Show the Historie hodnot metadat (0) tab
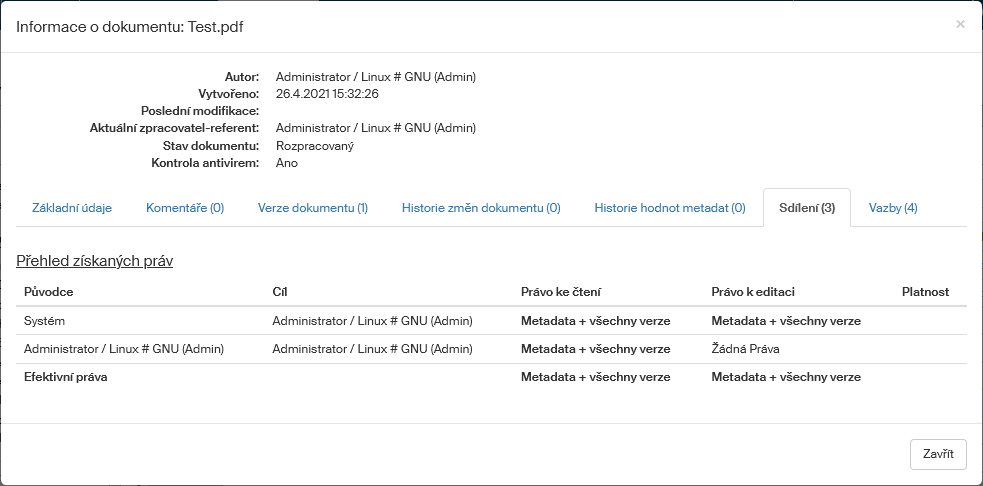This screenshot has height=486, width=983. coord(670,208)
